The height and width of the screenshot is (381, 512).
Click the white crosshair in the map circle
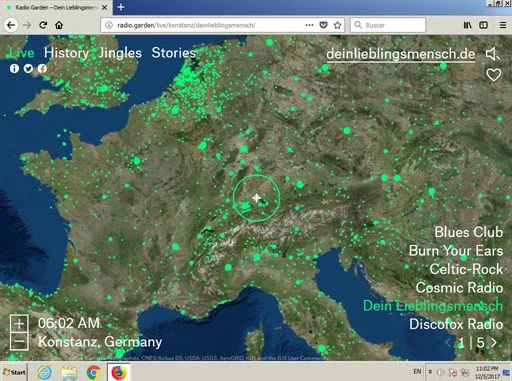click(x=256, y=198)
